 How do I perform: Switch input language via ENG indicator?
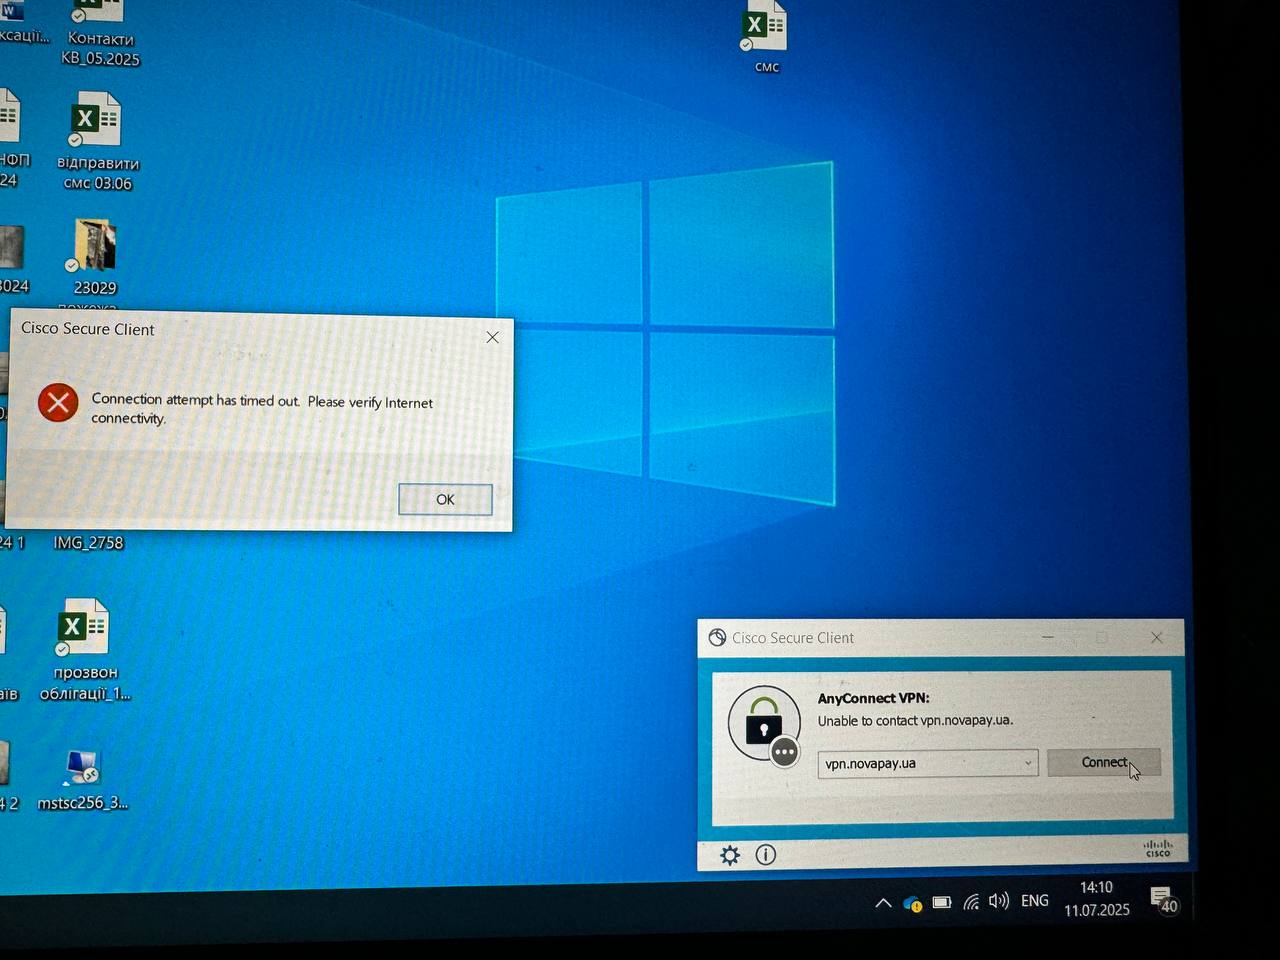(1035, 901)
